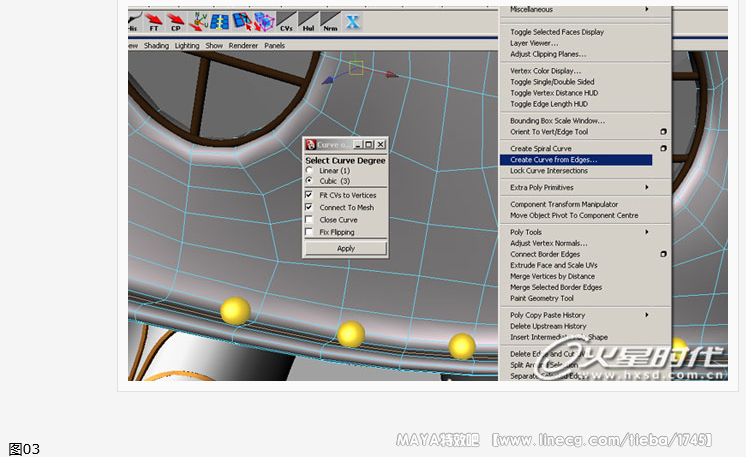
Task: Click the Curve options dialog title icon
Action: click(311, 145)
